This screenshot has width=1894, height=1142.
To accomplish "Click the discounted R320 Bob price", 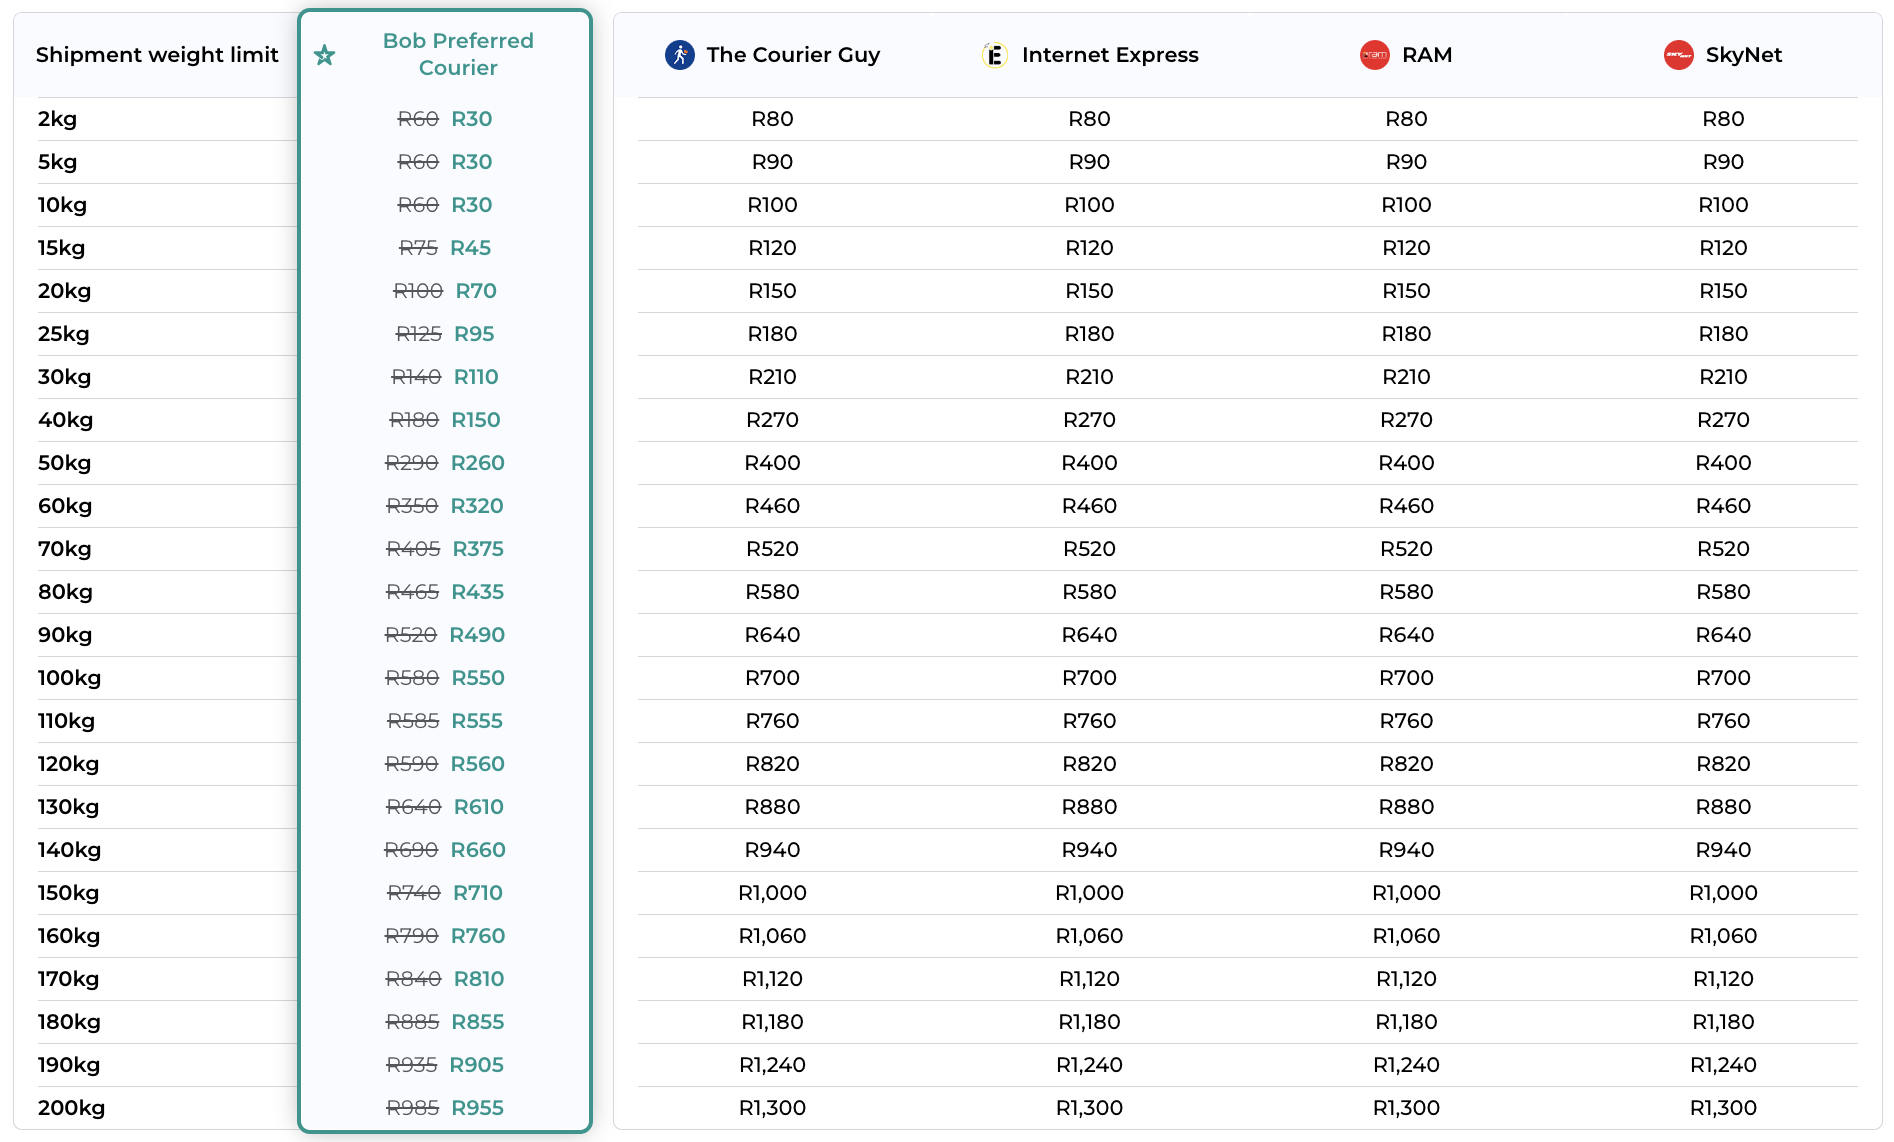I will 477,506.
